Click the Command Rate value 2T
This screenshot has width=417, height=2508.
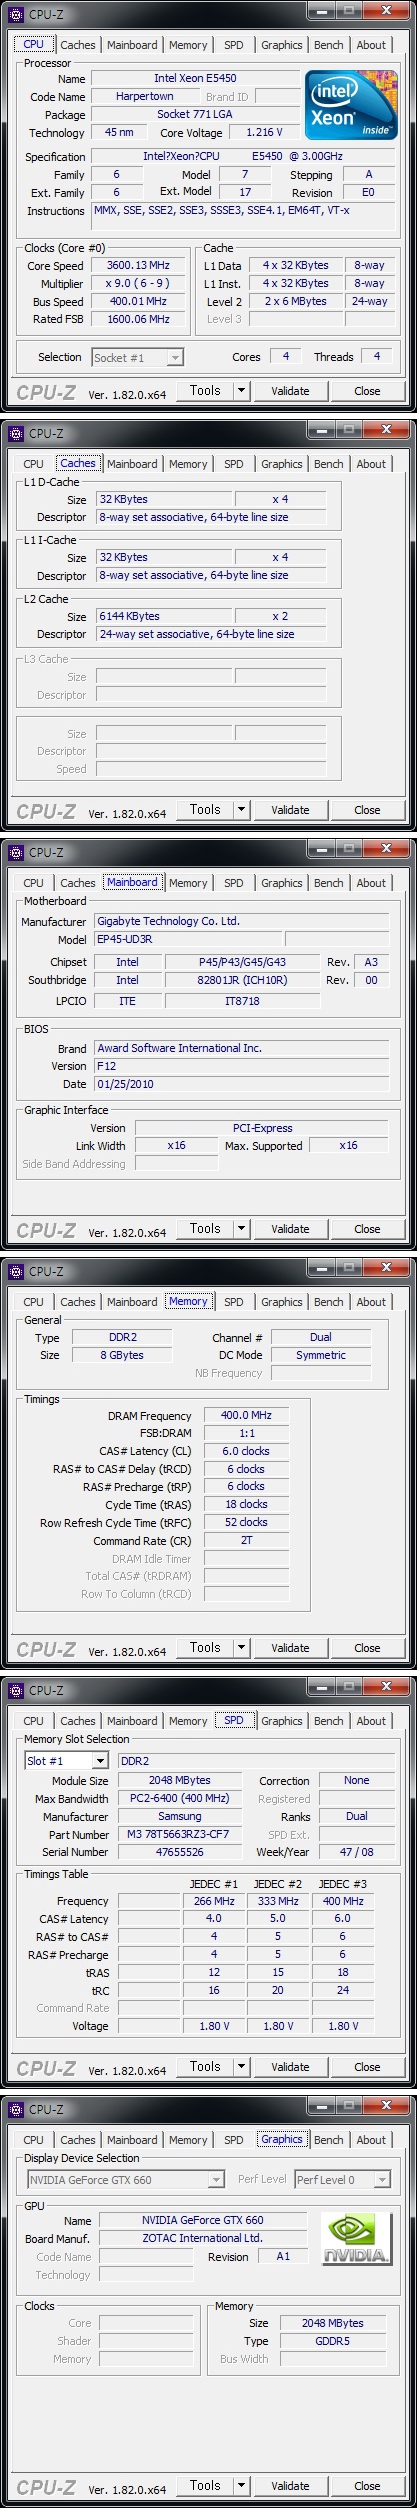point(246,1541)
